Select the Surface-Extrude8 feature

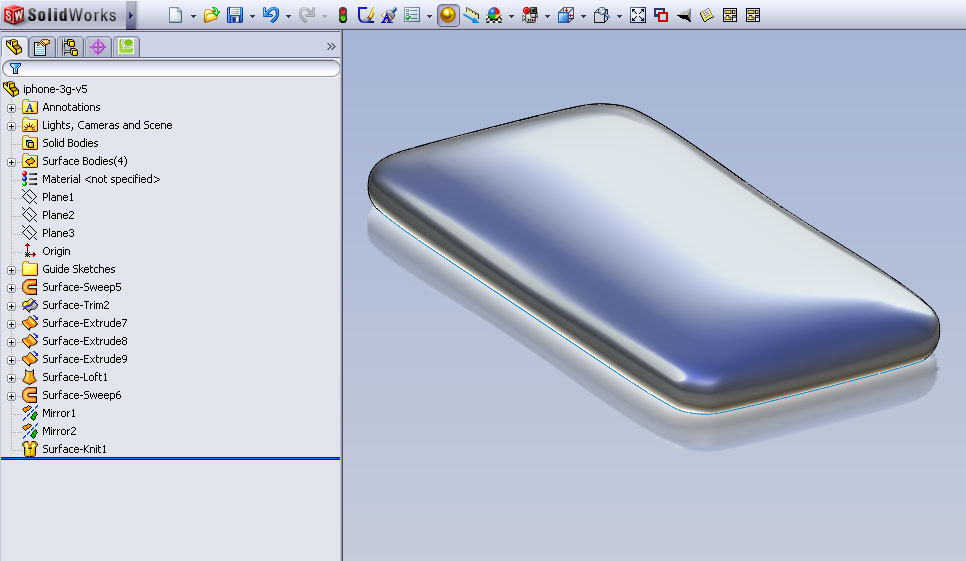click(x=84, y=341)
